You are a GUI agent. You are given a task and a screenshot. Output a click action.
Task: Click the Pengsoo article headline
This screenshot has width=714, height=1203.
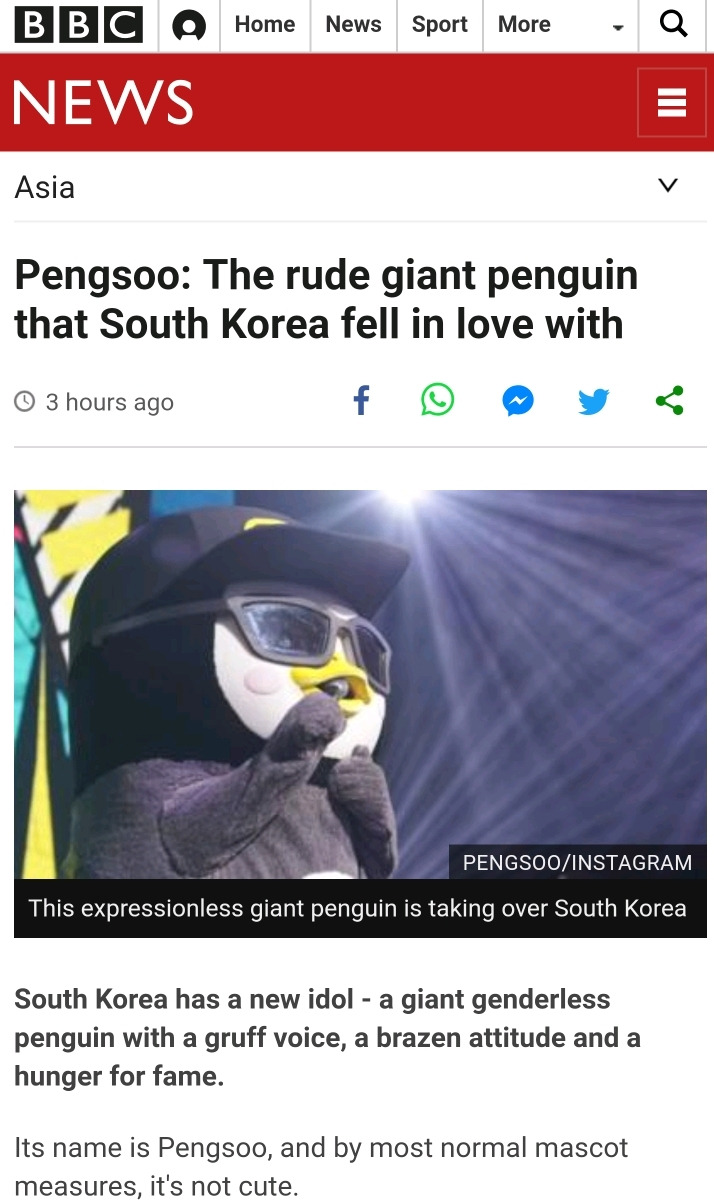click(326, 299)
